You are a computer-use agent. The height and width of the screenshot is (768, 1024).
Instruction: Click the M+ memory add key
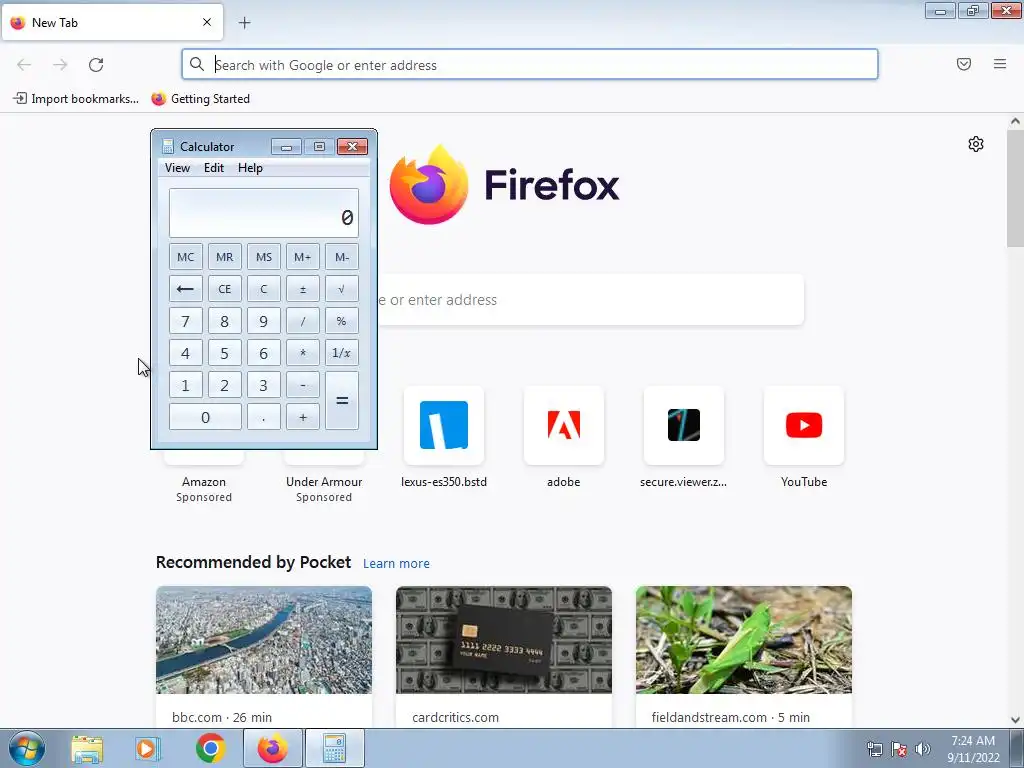pyautogui.click(x=302, y=257)
